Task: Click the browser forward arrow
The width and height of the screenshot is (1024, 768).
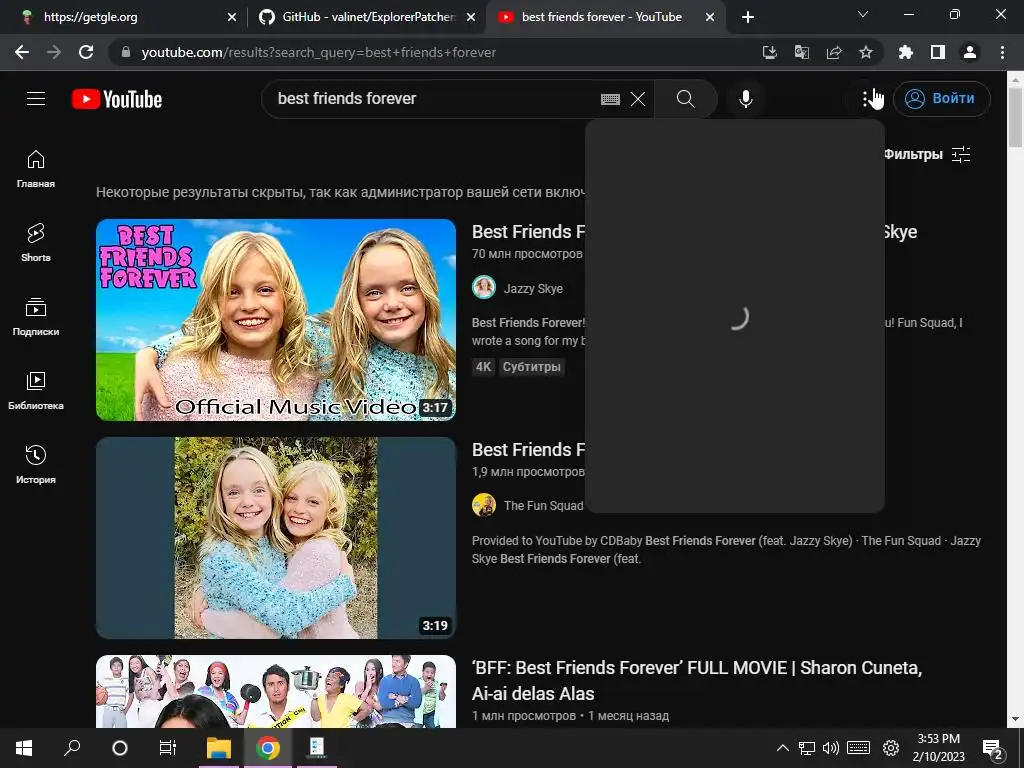Action: click(54, 52)
